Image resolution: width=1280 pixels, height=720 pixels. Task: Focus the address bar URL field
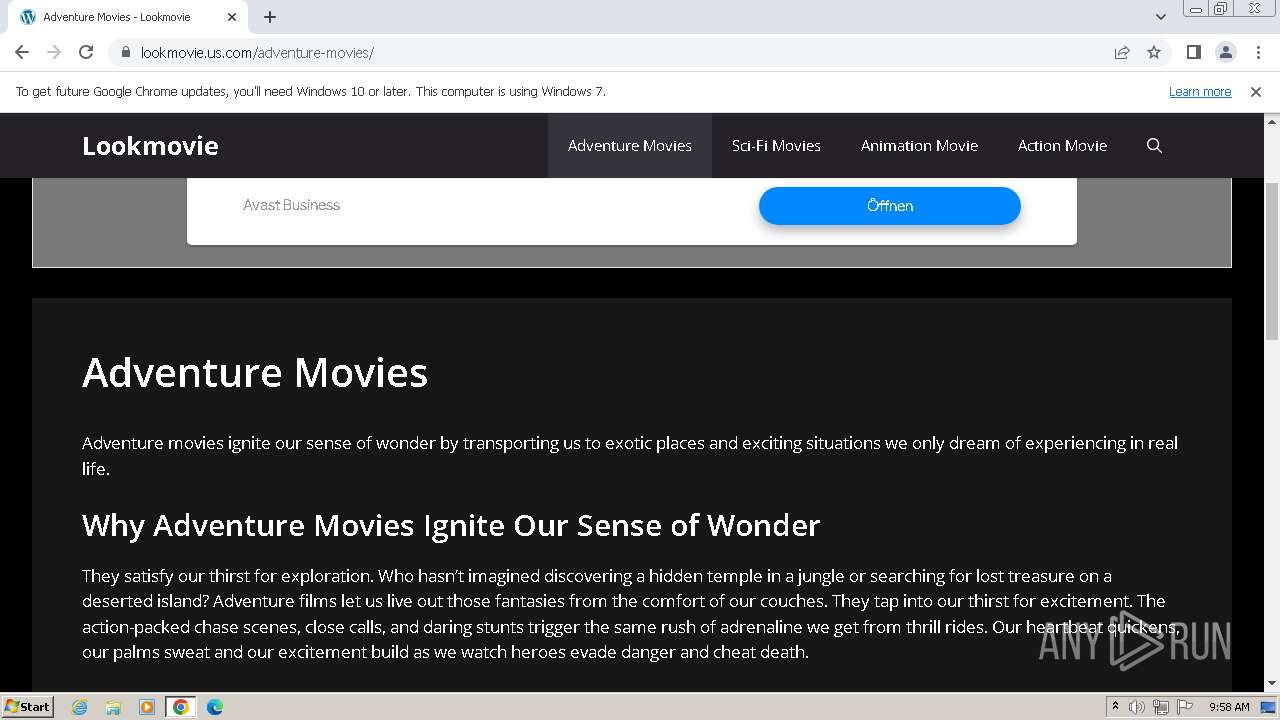tap(620, 52)
